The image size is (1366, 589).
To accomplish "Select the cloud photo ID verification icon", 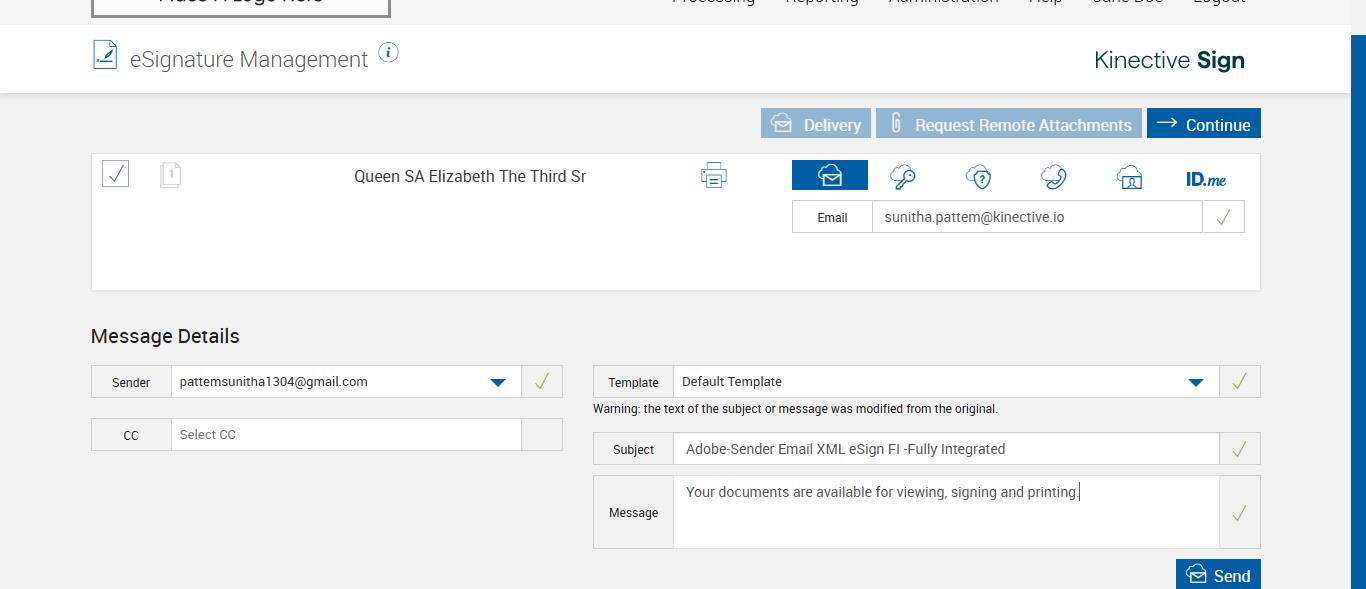I will [1129, 177].
